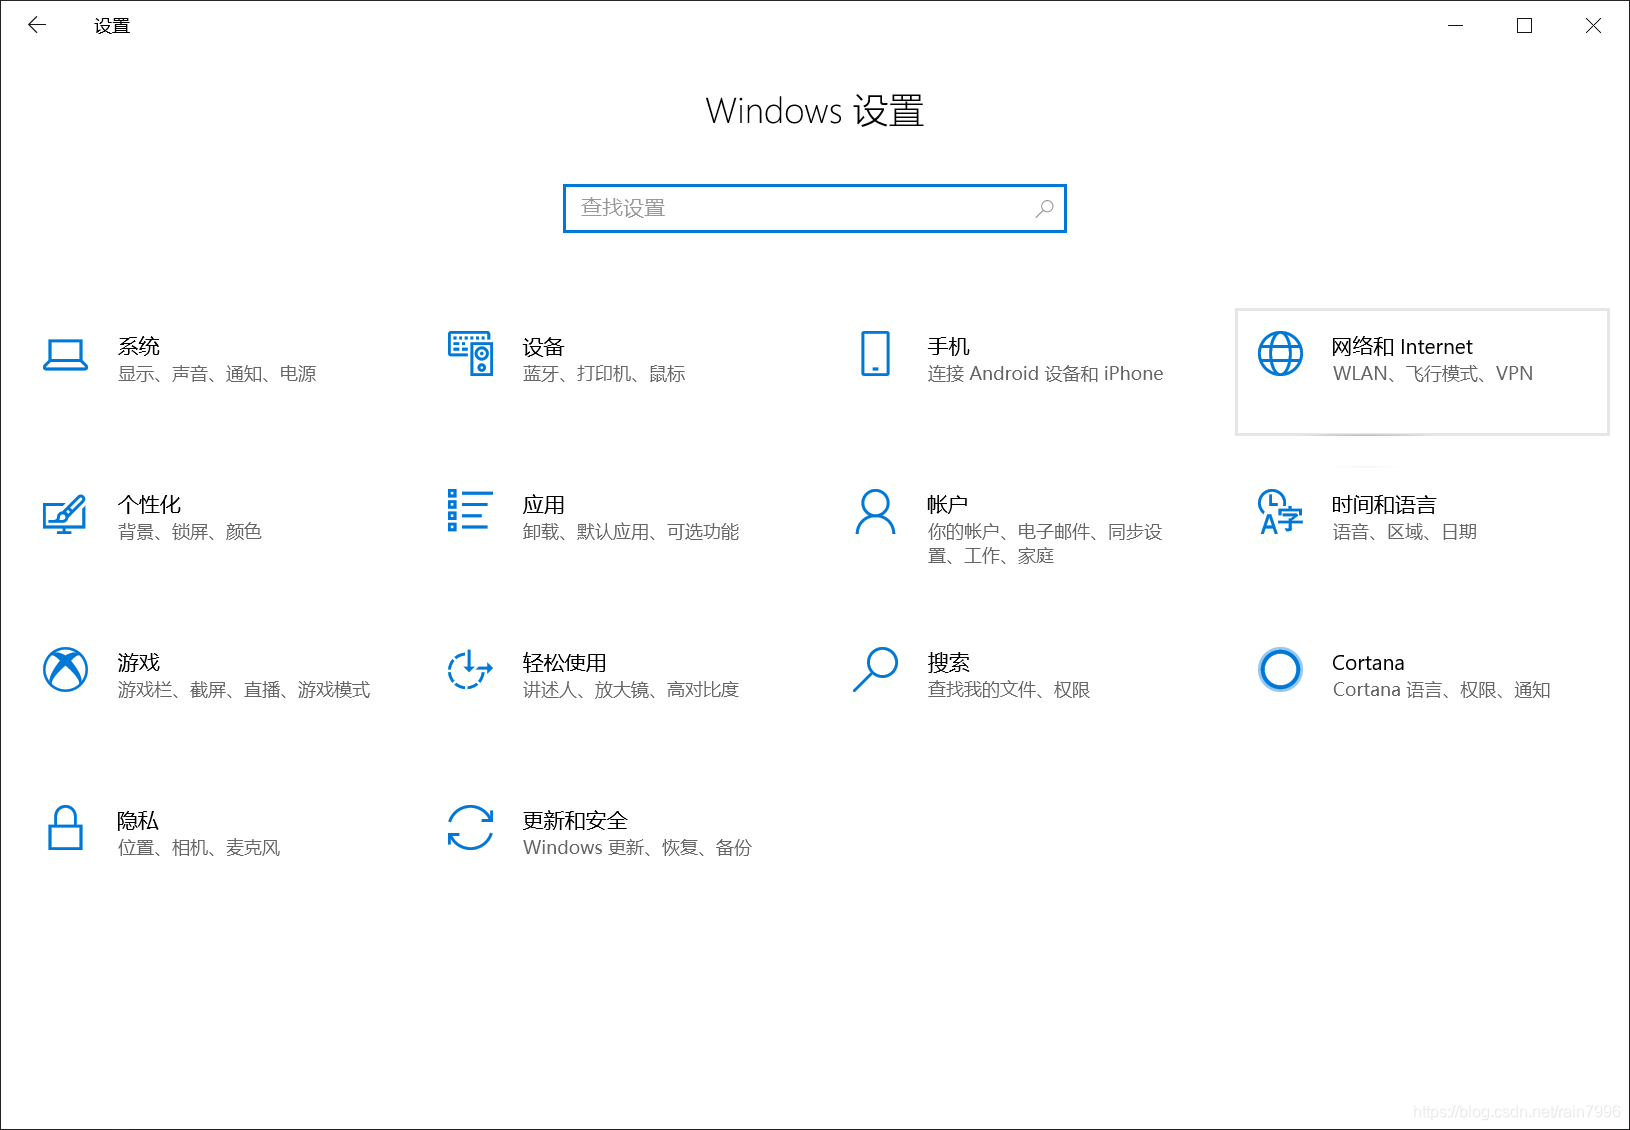The height and width of the screenshot is (1130, 1630).
Task: Click the 时间和语言 title text
Action: [x=1384, y=504]
